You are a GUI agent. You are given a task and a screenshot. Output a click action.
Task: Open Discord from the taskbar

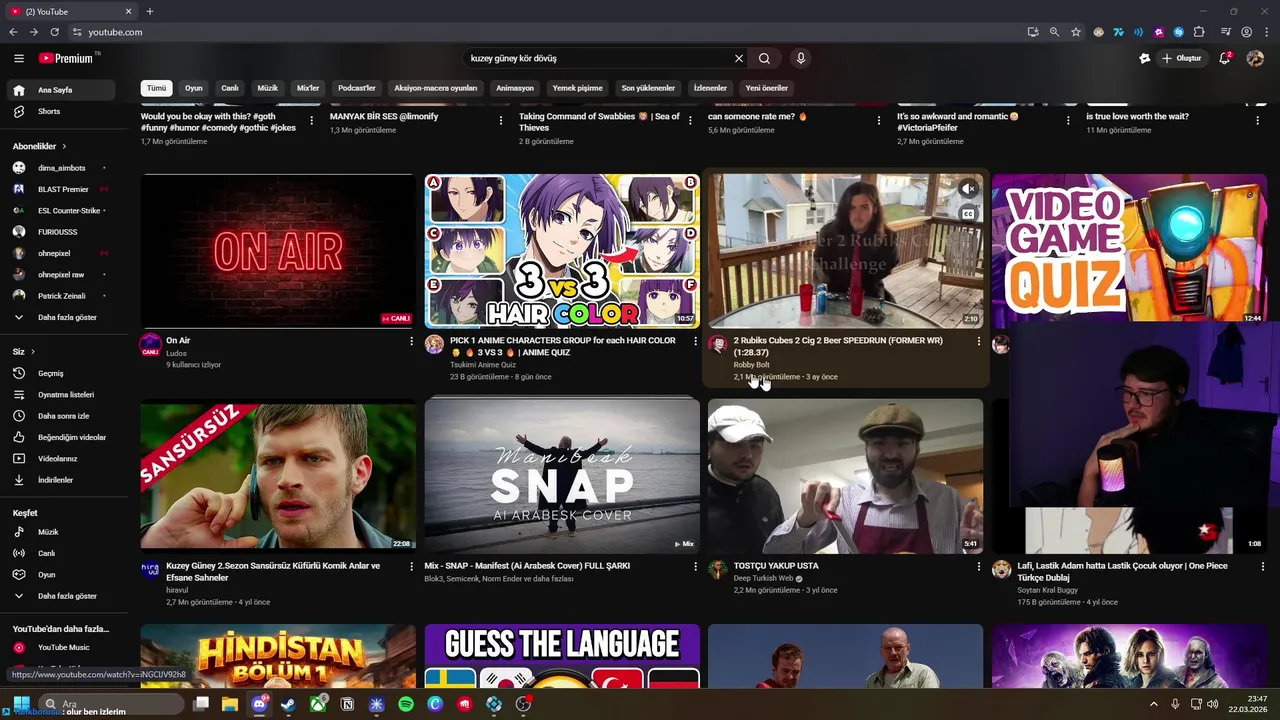tap(259, 704)
